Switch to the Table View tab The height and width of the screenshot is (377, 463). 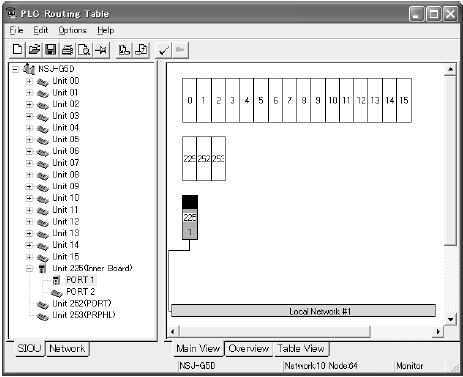(301, 349)
